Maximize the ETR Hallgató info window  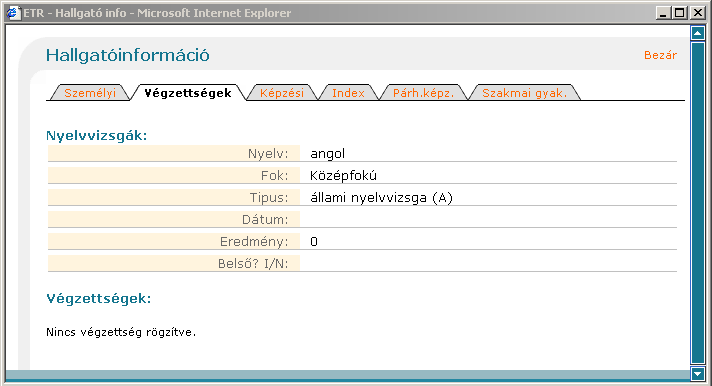(x=680, y=13)
